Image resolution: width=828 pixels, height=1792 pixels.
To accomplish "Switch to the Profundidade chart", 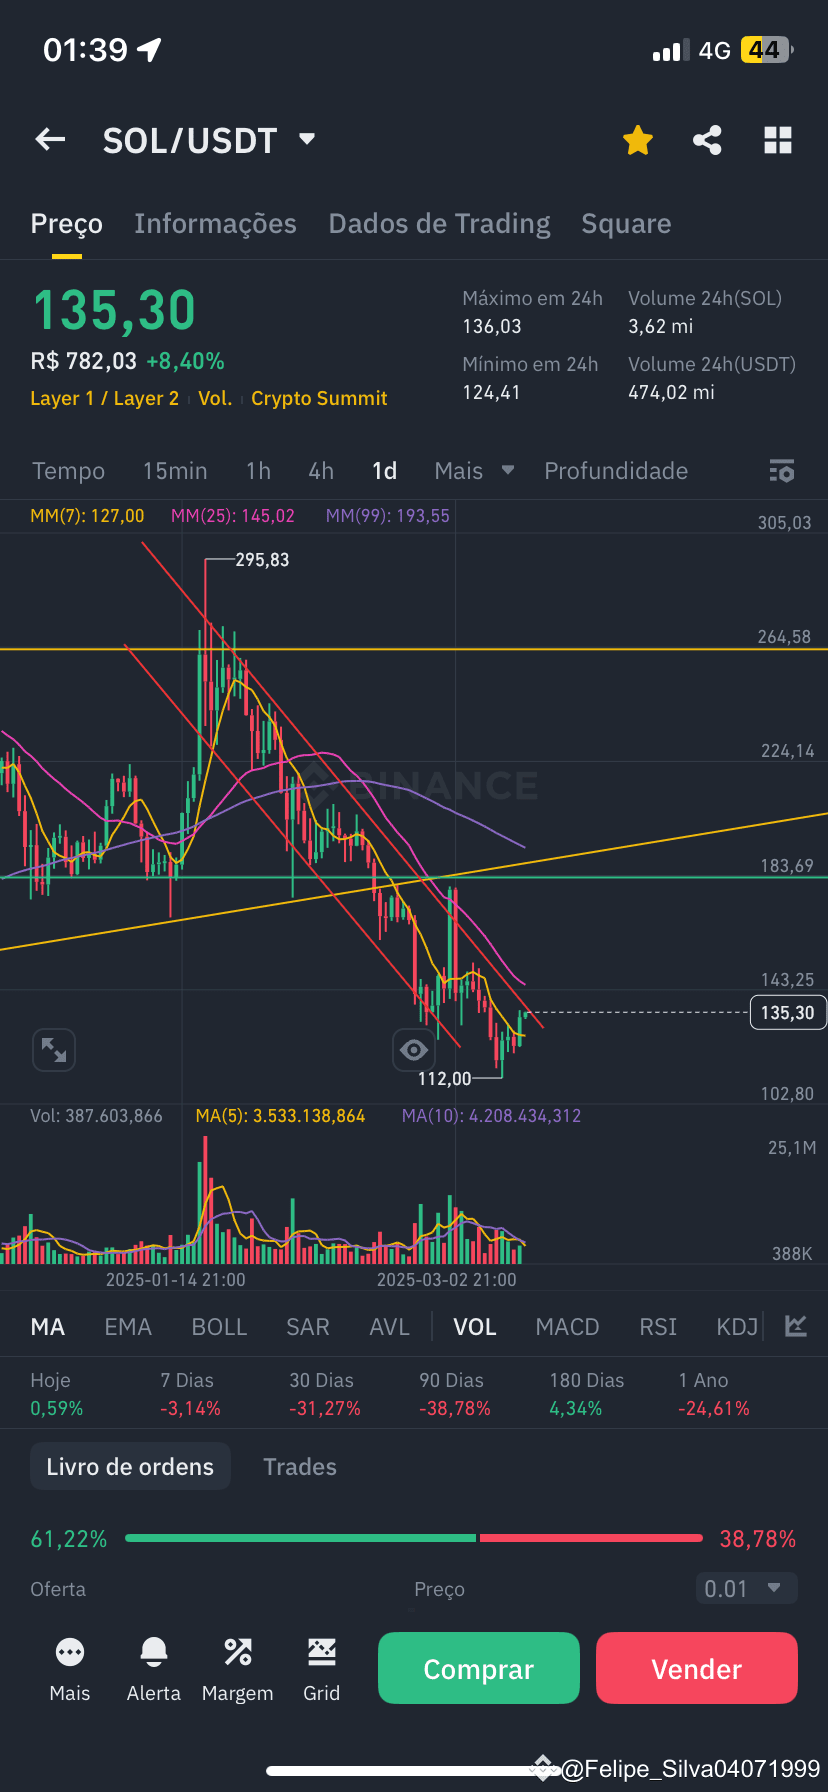I will (616, 471).
